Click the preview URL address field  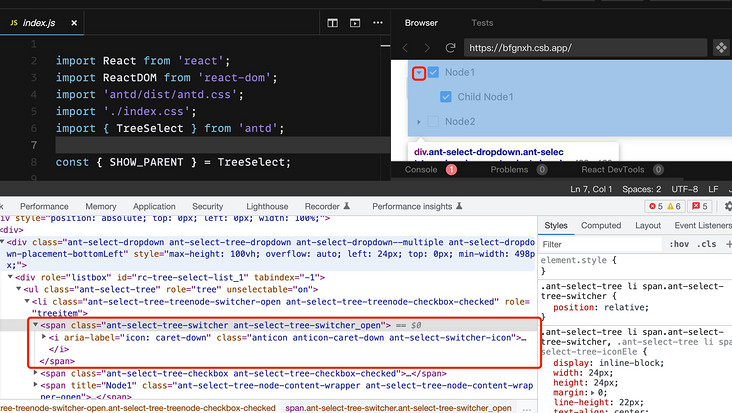click(x=585, y=48)
